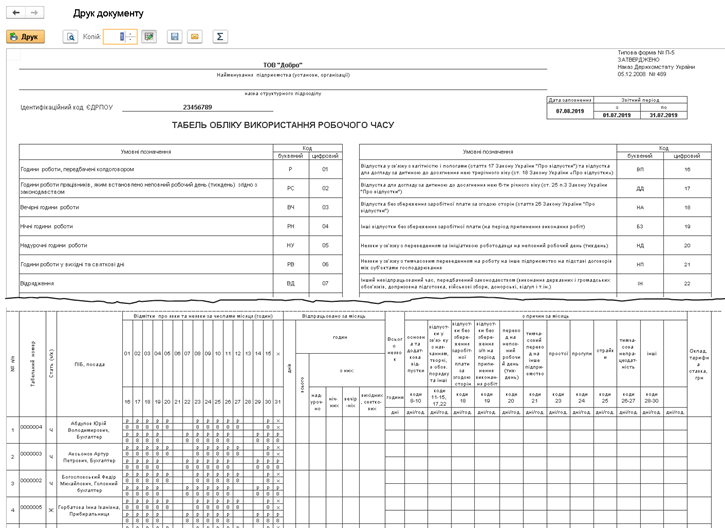The image size is (725, 528).
Task: Select the period start date 01.07.2019
Action: [x=617, y=115]
